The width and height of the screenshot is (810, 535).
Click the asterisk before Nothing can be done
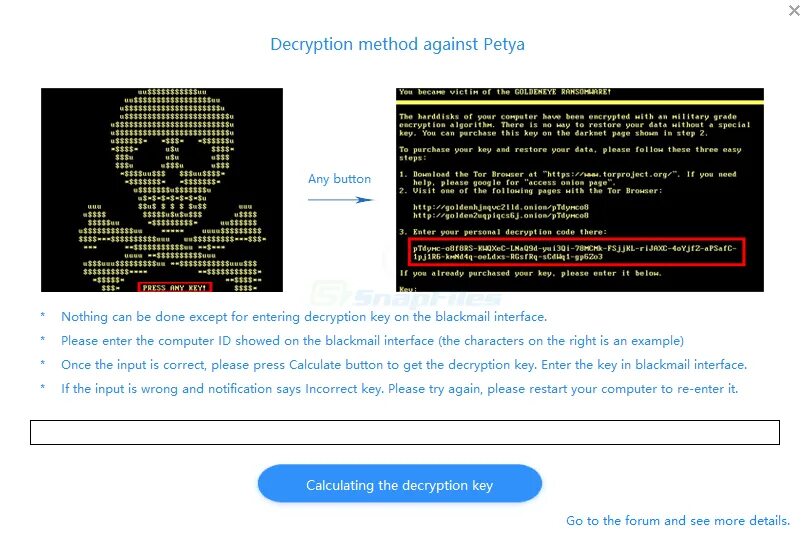coord(42,316)
